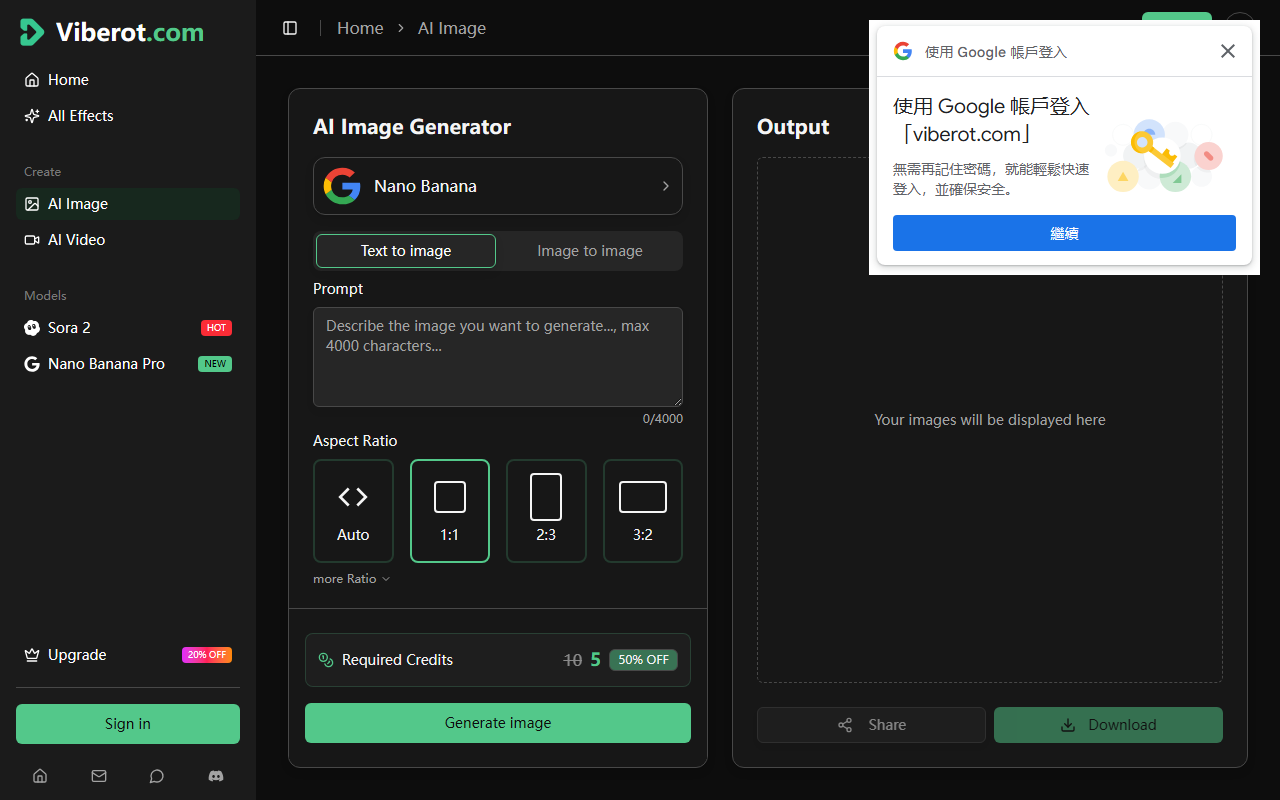
Task: Click the Download button
Action: click(1108, 725)
